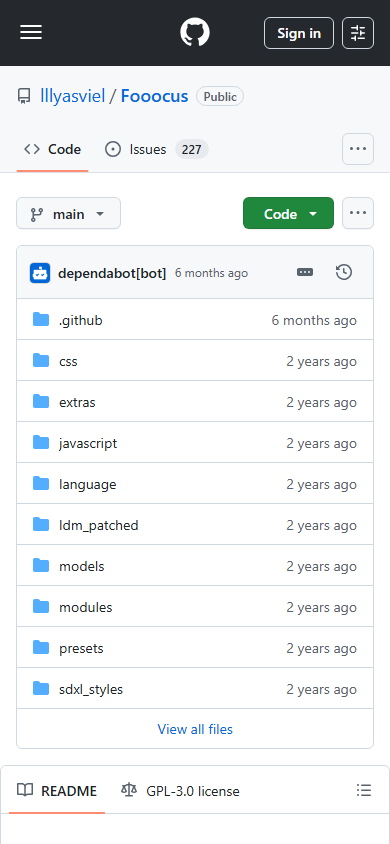Go to the GitHub homepage logo
Screen dimensions: 390x844
click(195, 33)
